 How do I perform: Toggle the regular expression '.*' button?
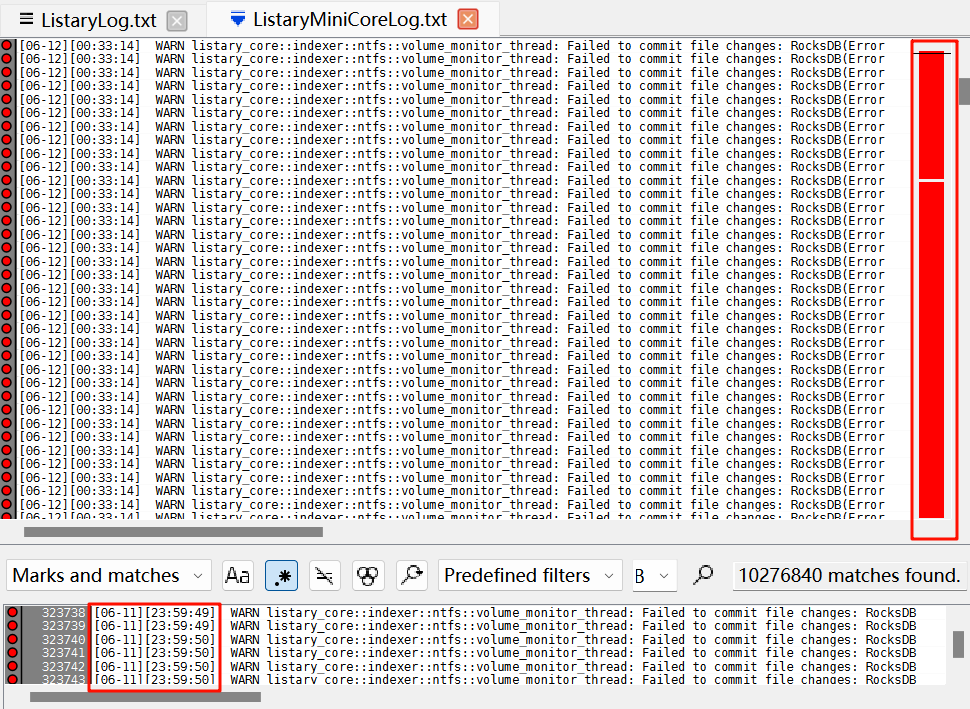281,575
